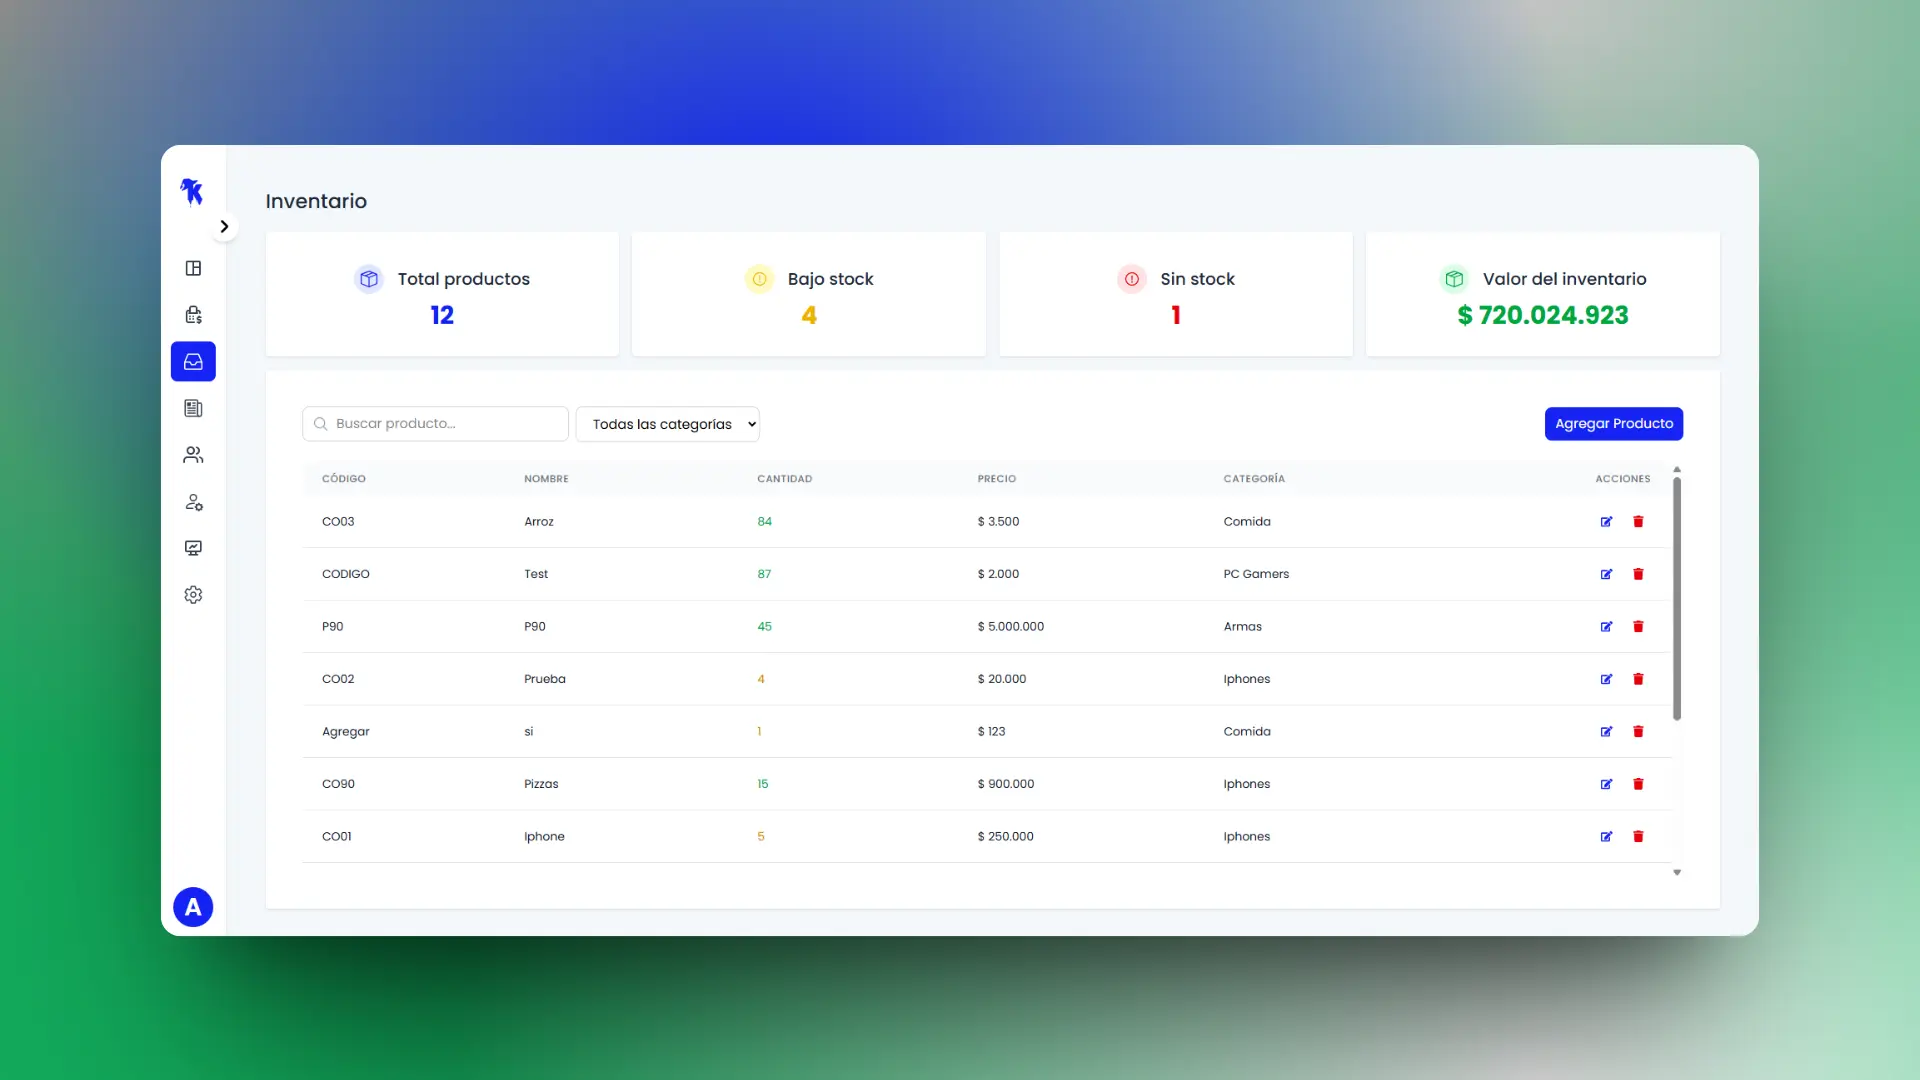
Task: Open the analytics monitor sidebar icon
Action: click(x=193, y=548)
